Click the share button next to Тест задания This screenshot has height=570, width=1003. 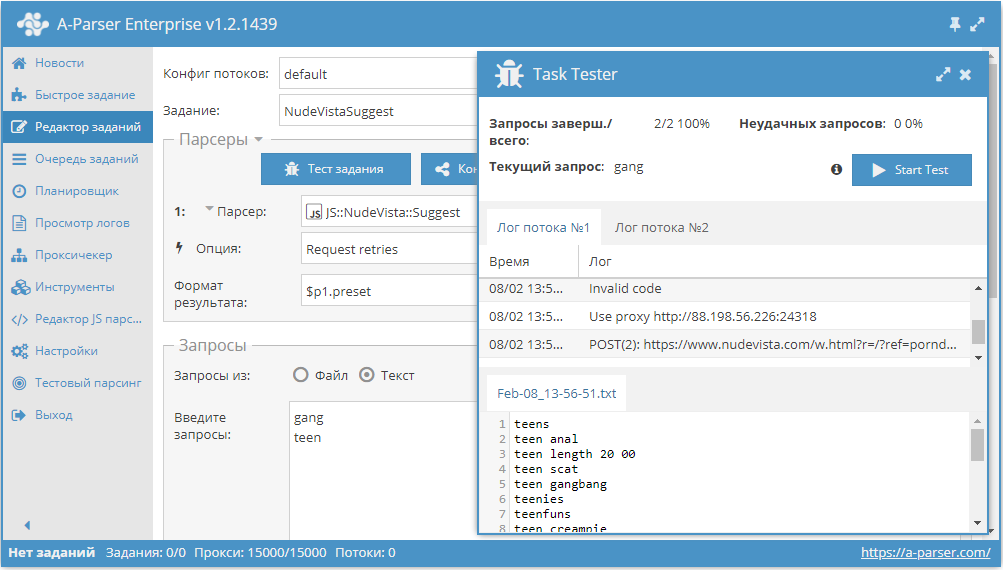click(x=450, y=169)
